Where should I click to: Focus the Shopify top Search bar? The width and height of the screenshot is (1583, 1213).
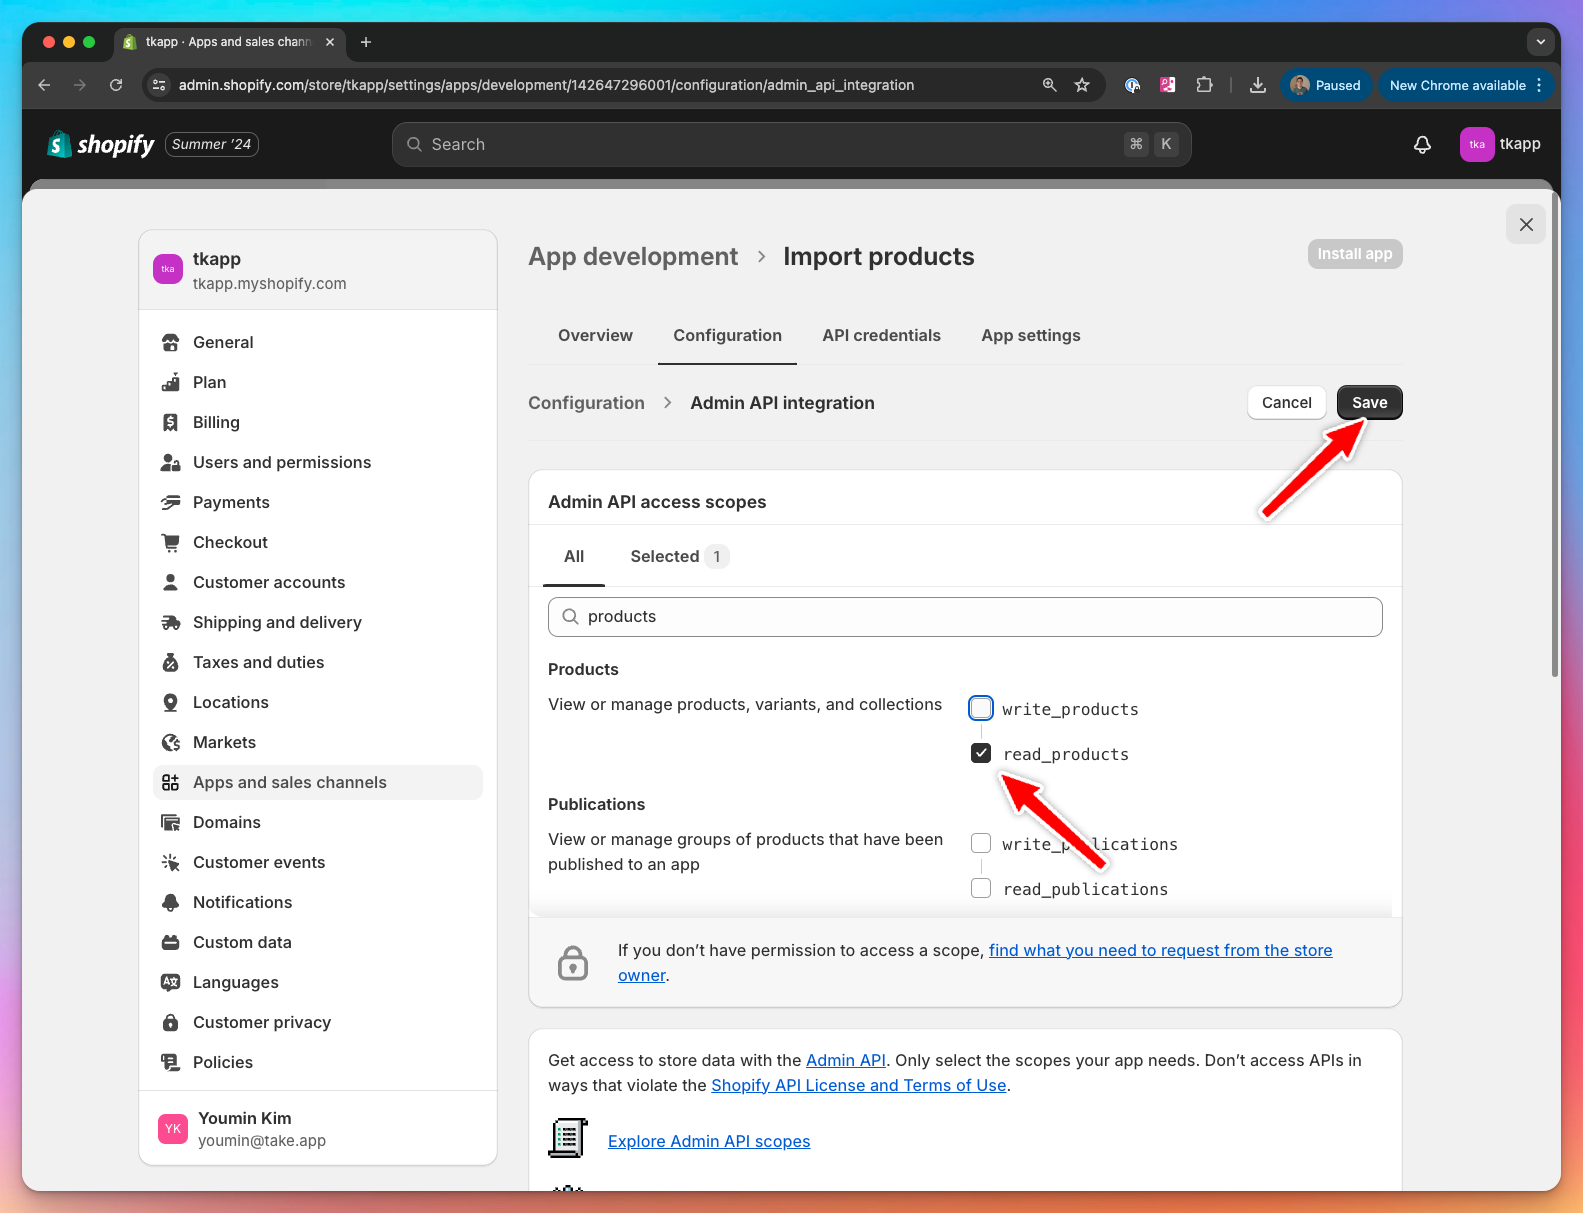click(x=791, y=145)
